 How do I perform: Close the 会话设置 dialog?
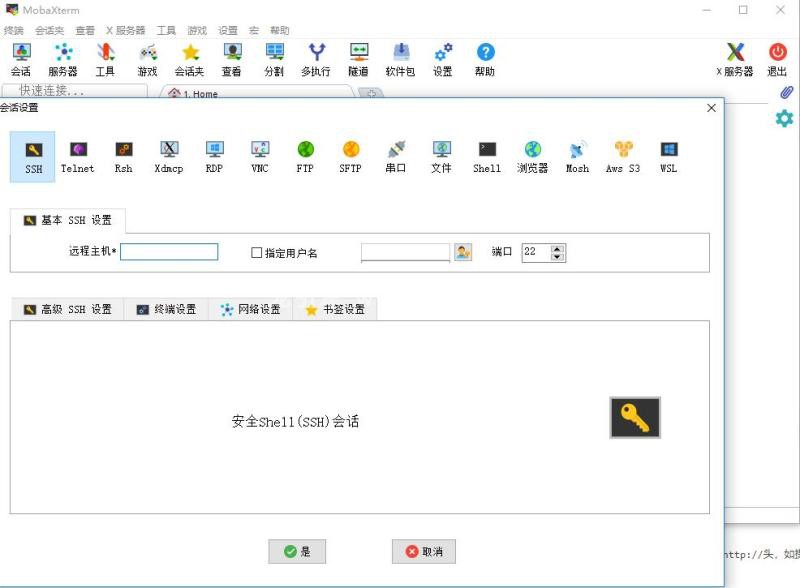pos(711,108)
